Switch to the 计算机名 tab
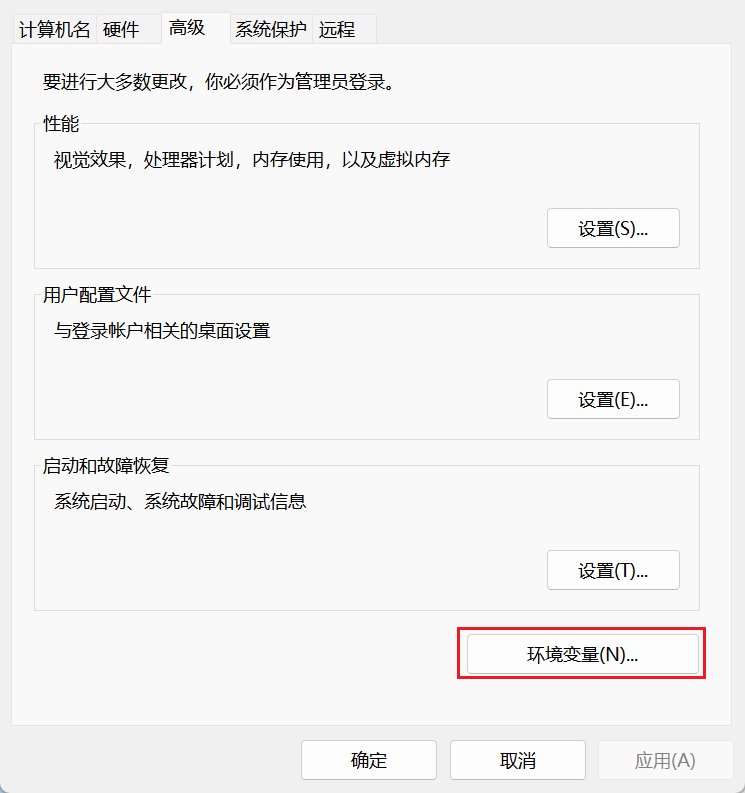Viewport: 745px width, 793px height. 54,30
